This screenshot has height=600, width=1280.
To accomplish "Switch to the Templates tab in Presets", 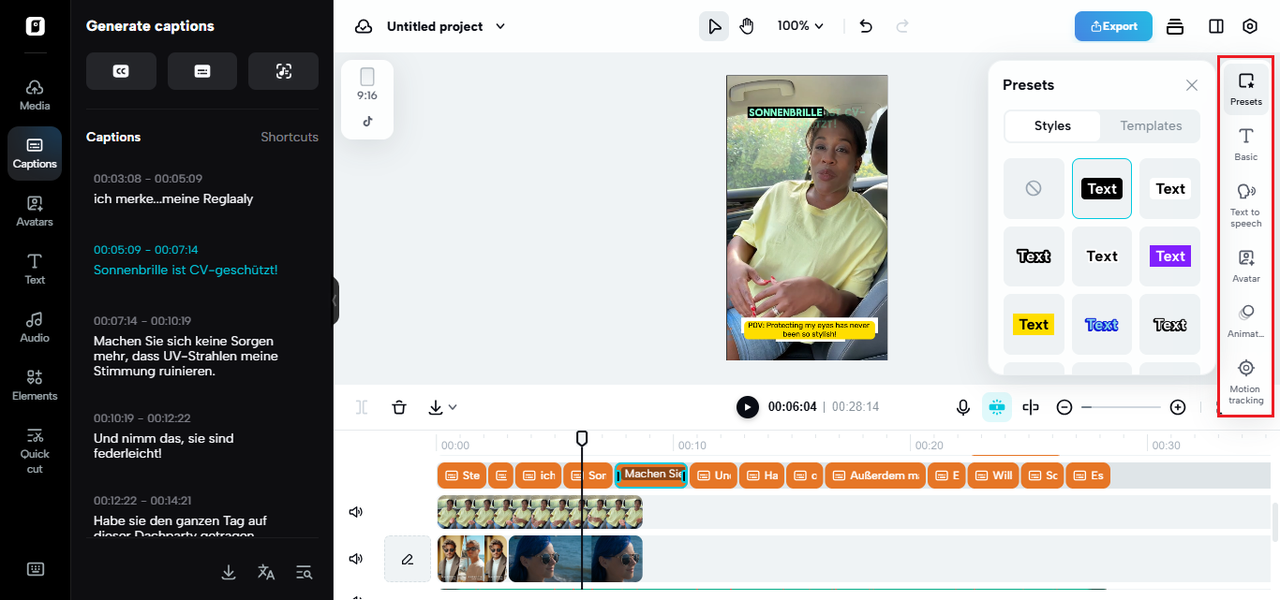I will pyautogui.click(x=1150, y=126).
